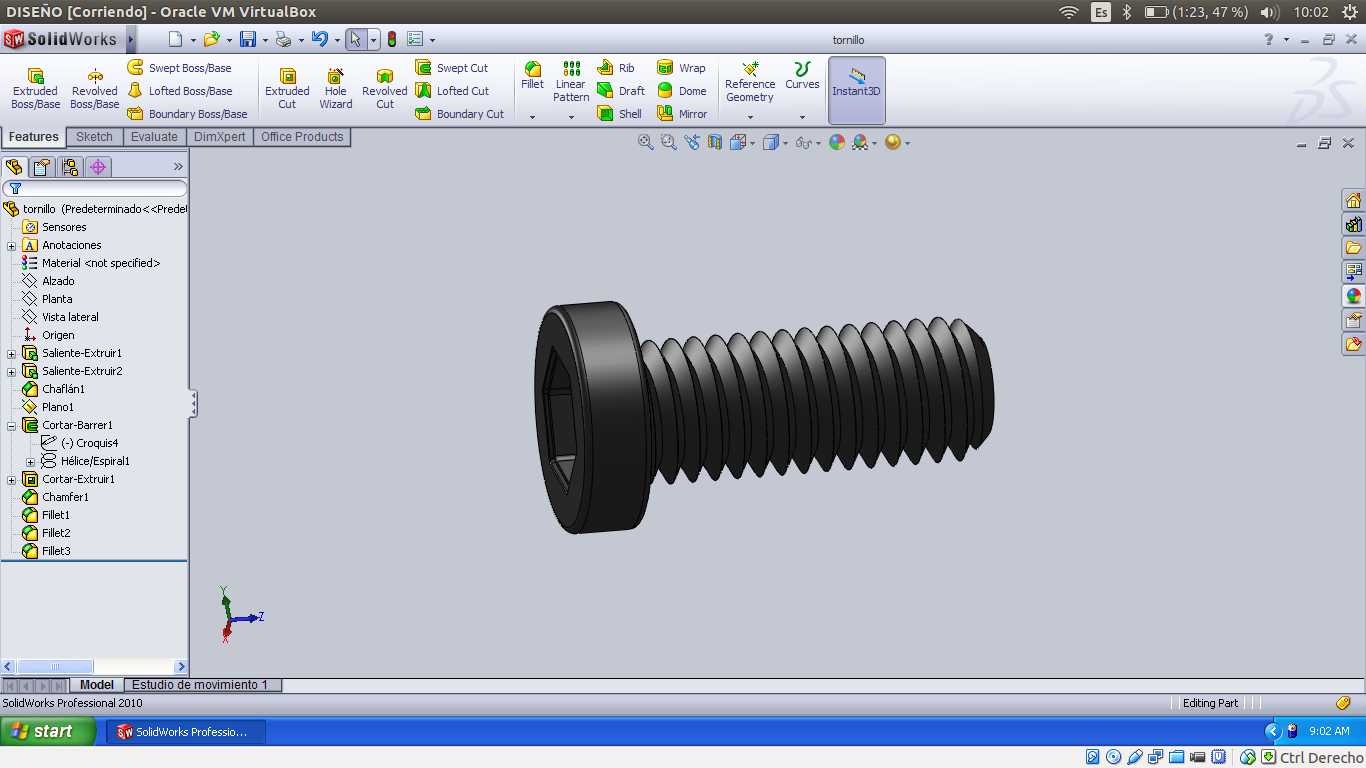1366x768 pixels.
Task: Expand the SolidWorks menu arrow
Action: point(131,40)
